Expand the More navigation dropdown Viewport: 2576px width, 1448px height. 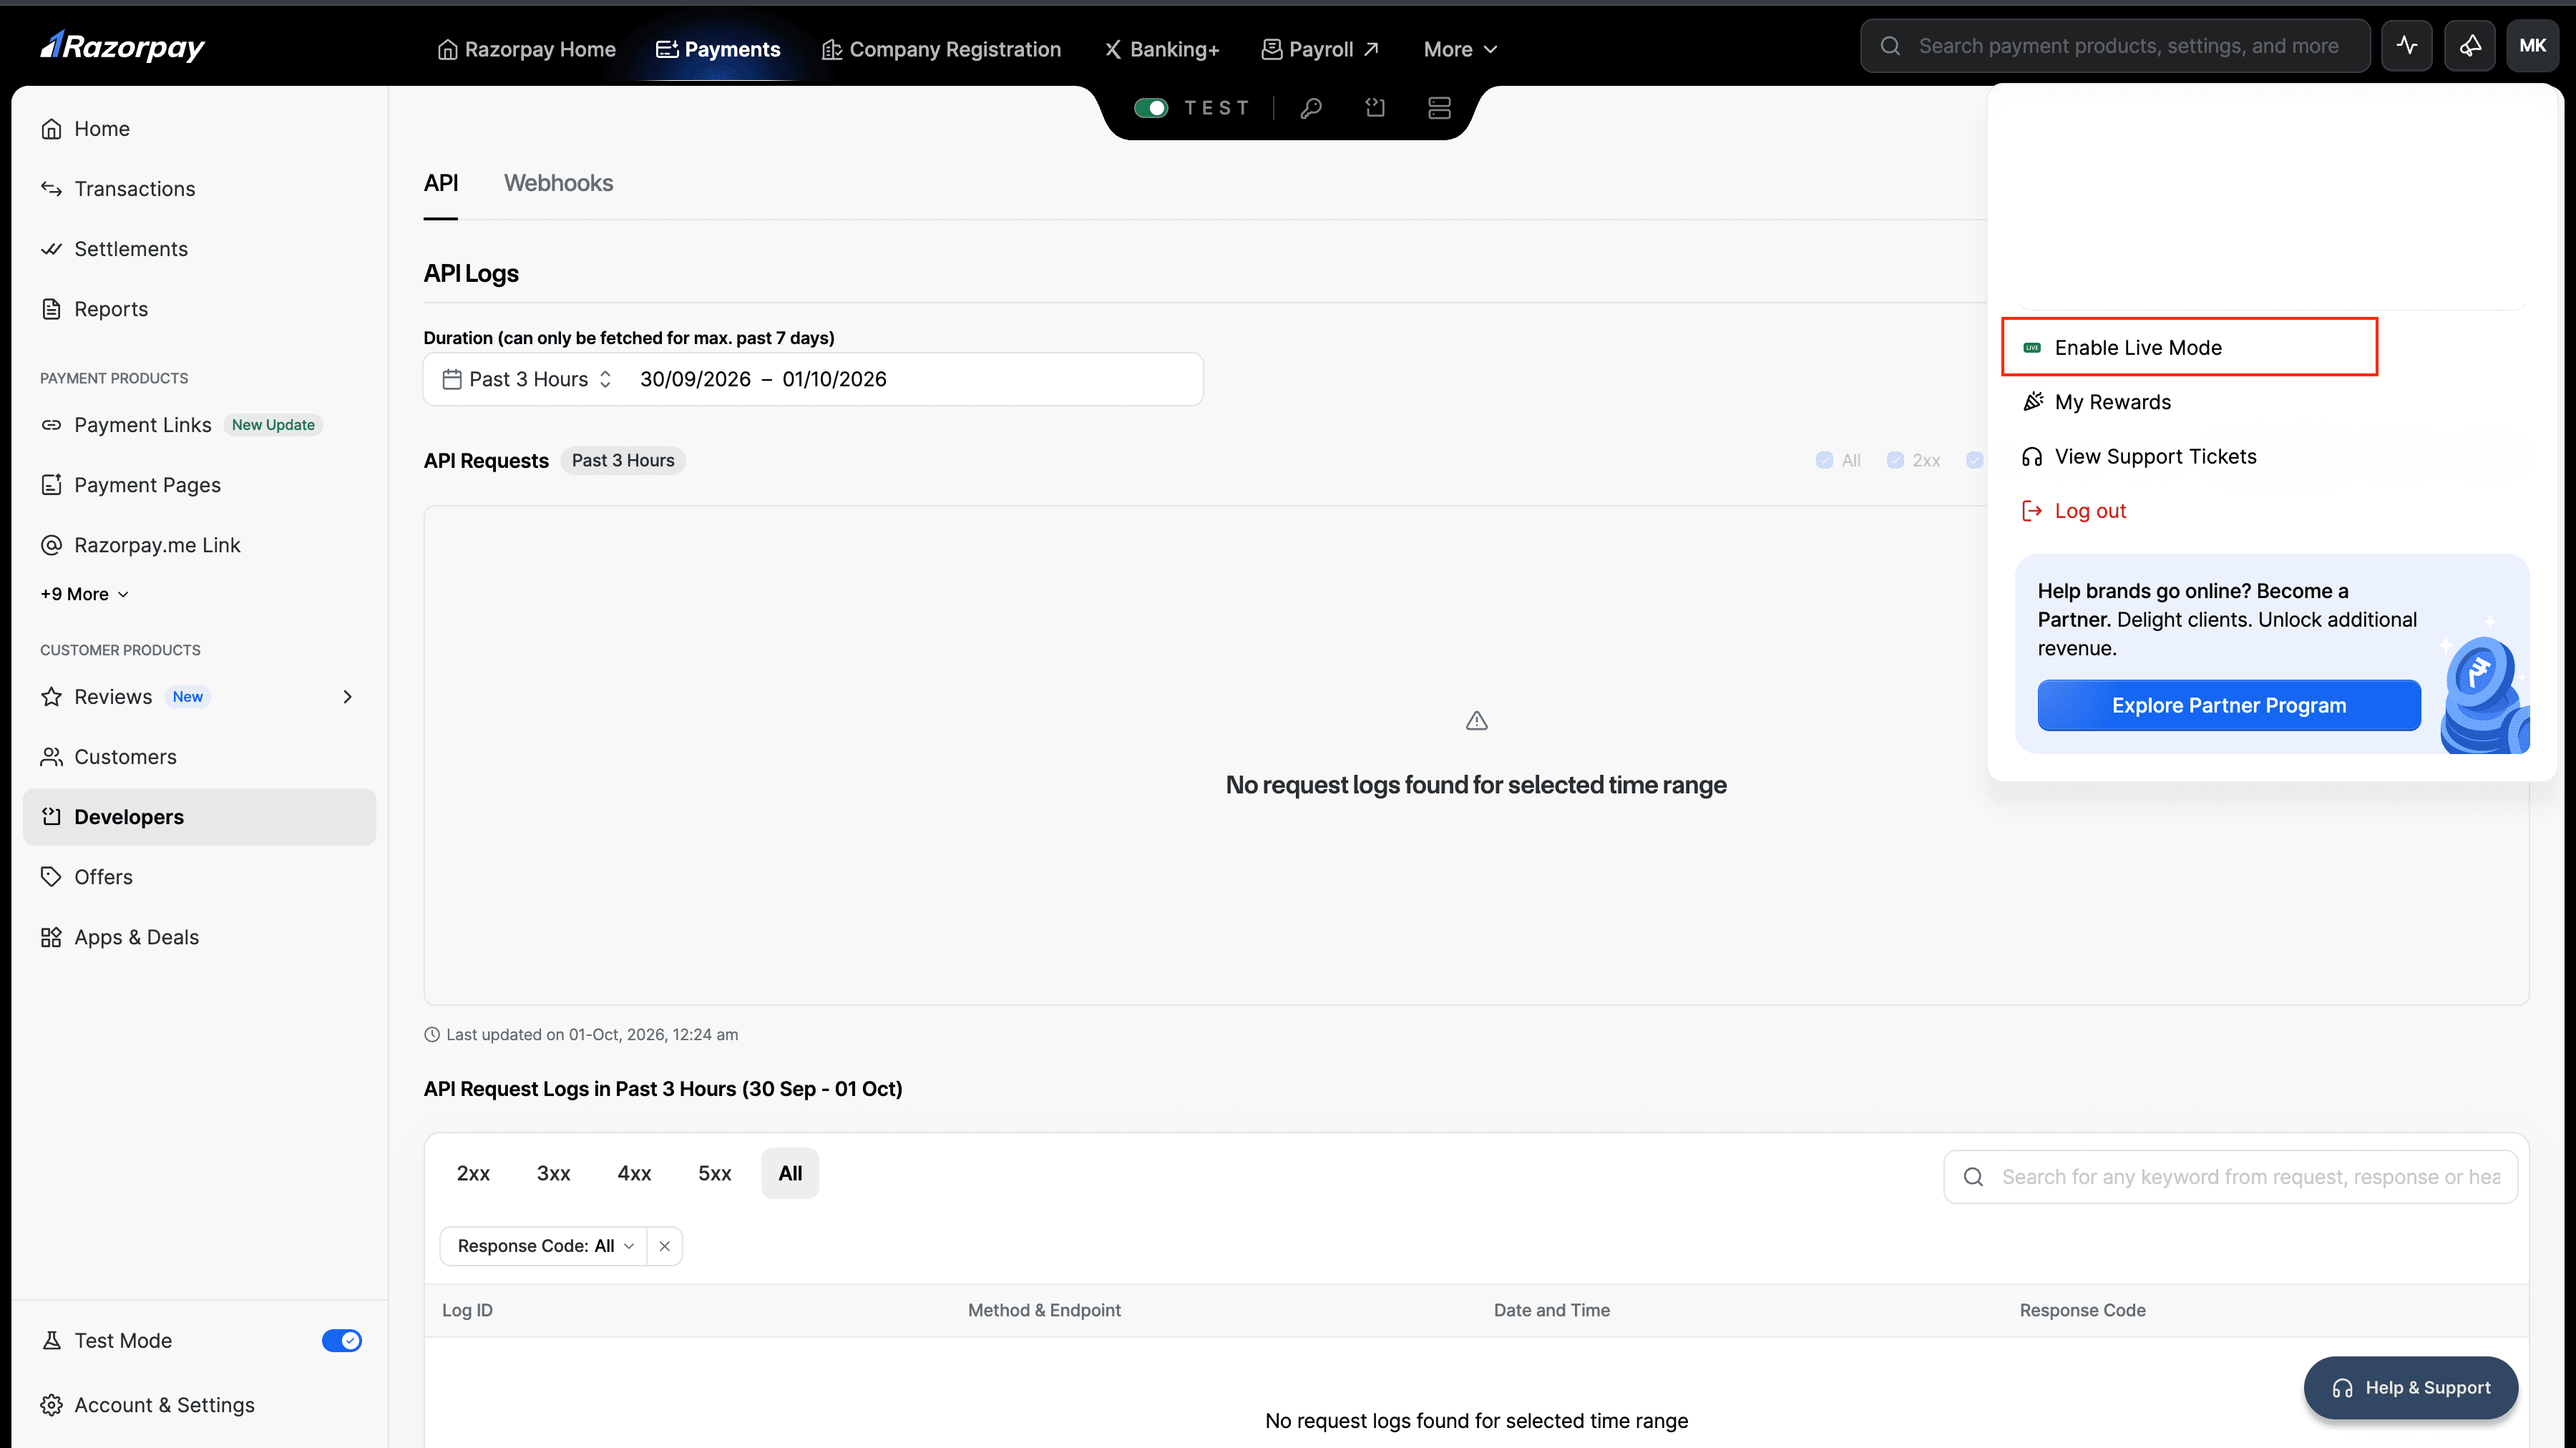(1460, 49)
